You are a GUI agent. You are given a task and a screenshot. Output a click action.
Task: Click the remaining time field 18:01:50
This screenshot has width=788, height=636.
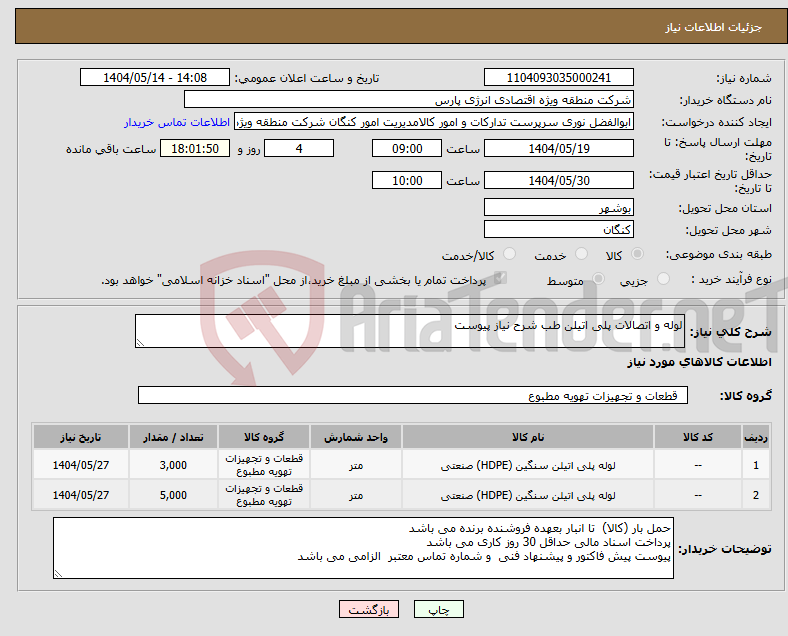[x=195, y=149]
